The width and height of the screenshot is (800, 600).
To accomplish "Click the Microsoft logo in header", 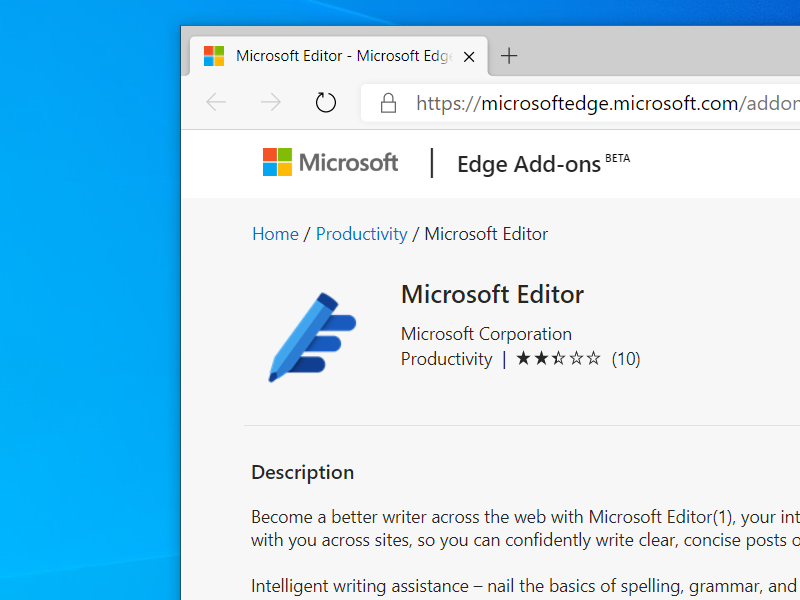I will pyautogui.click(x=330, y=163).
